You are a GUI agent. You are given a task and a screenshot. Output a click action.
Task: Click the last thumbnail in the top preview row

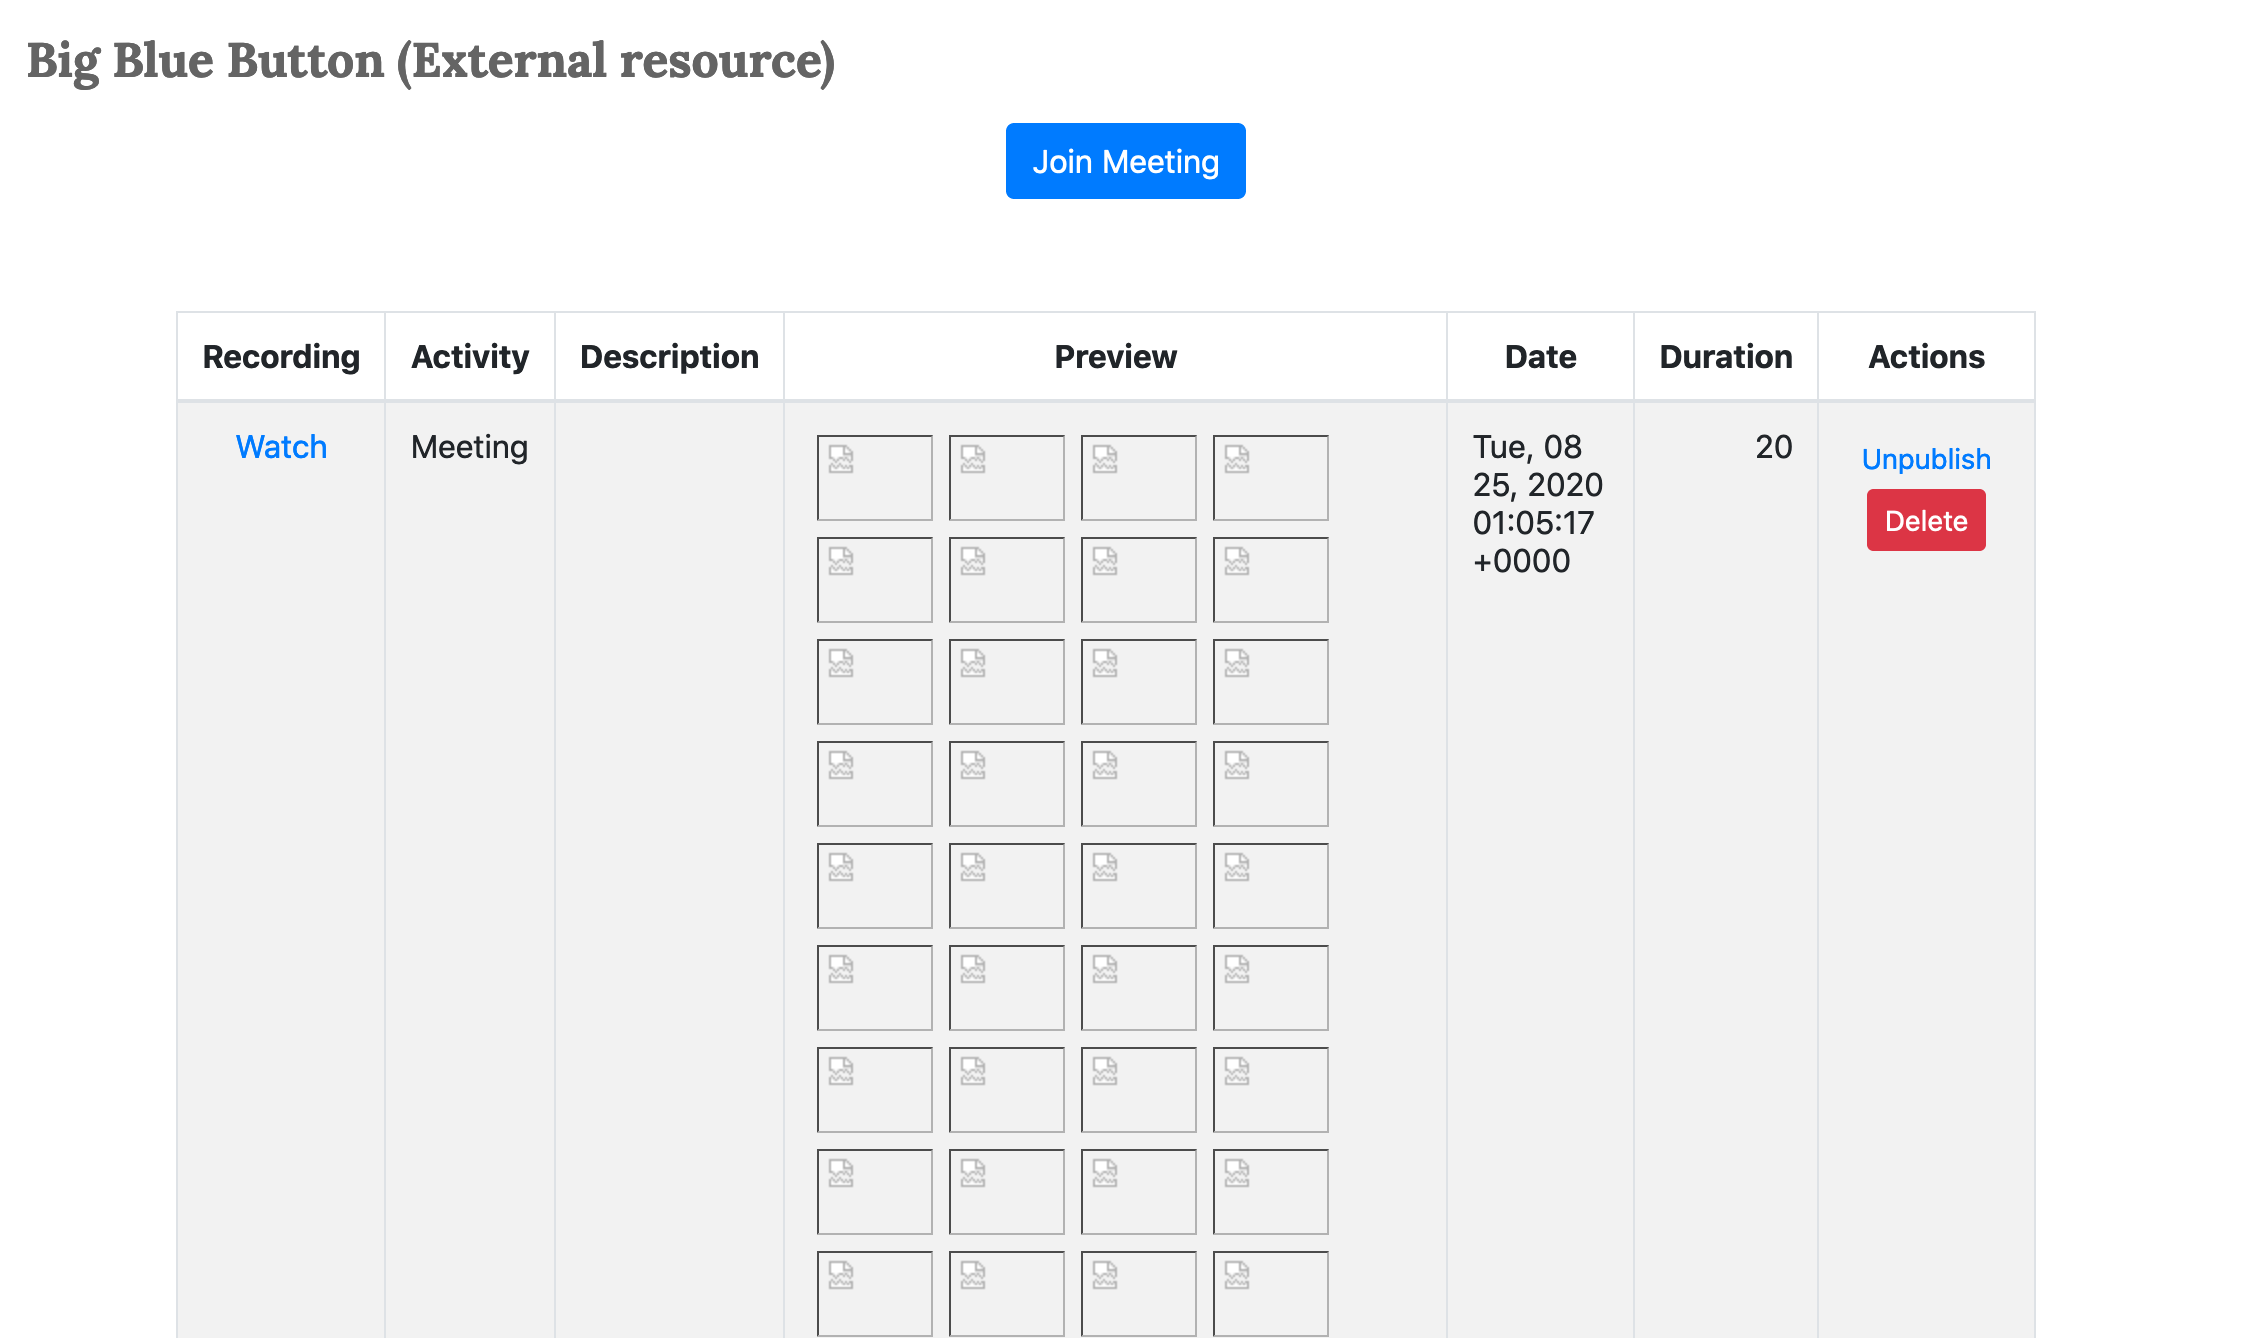1270,478
